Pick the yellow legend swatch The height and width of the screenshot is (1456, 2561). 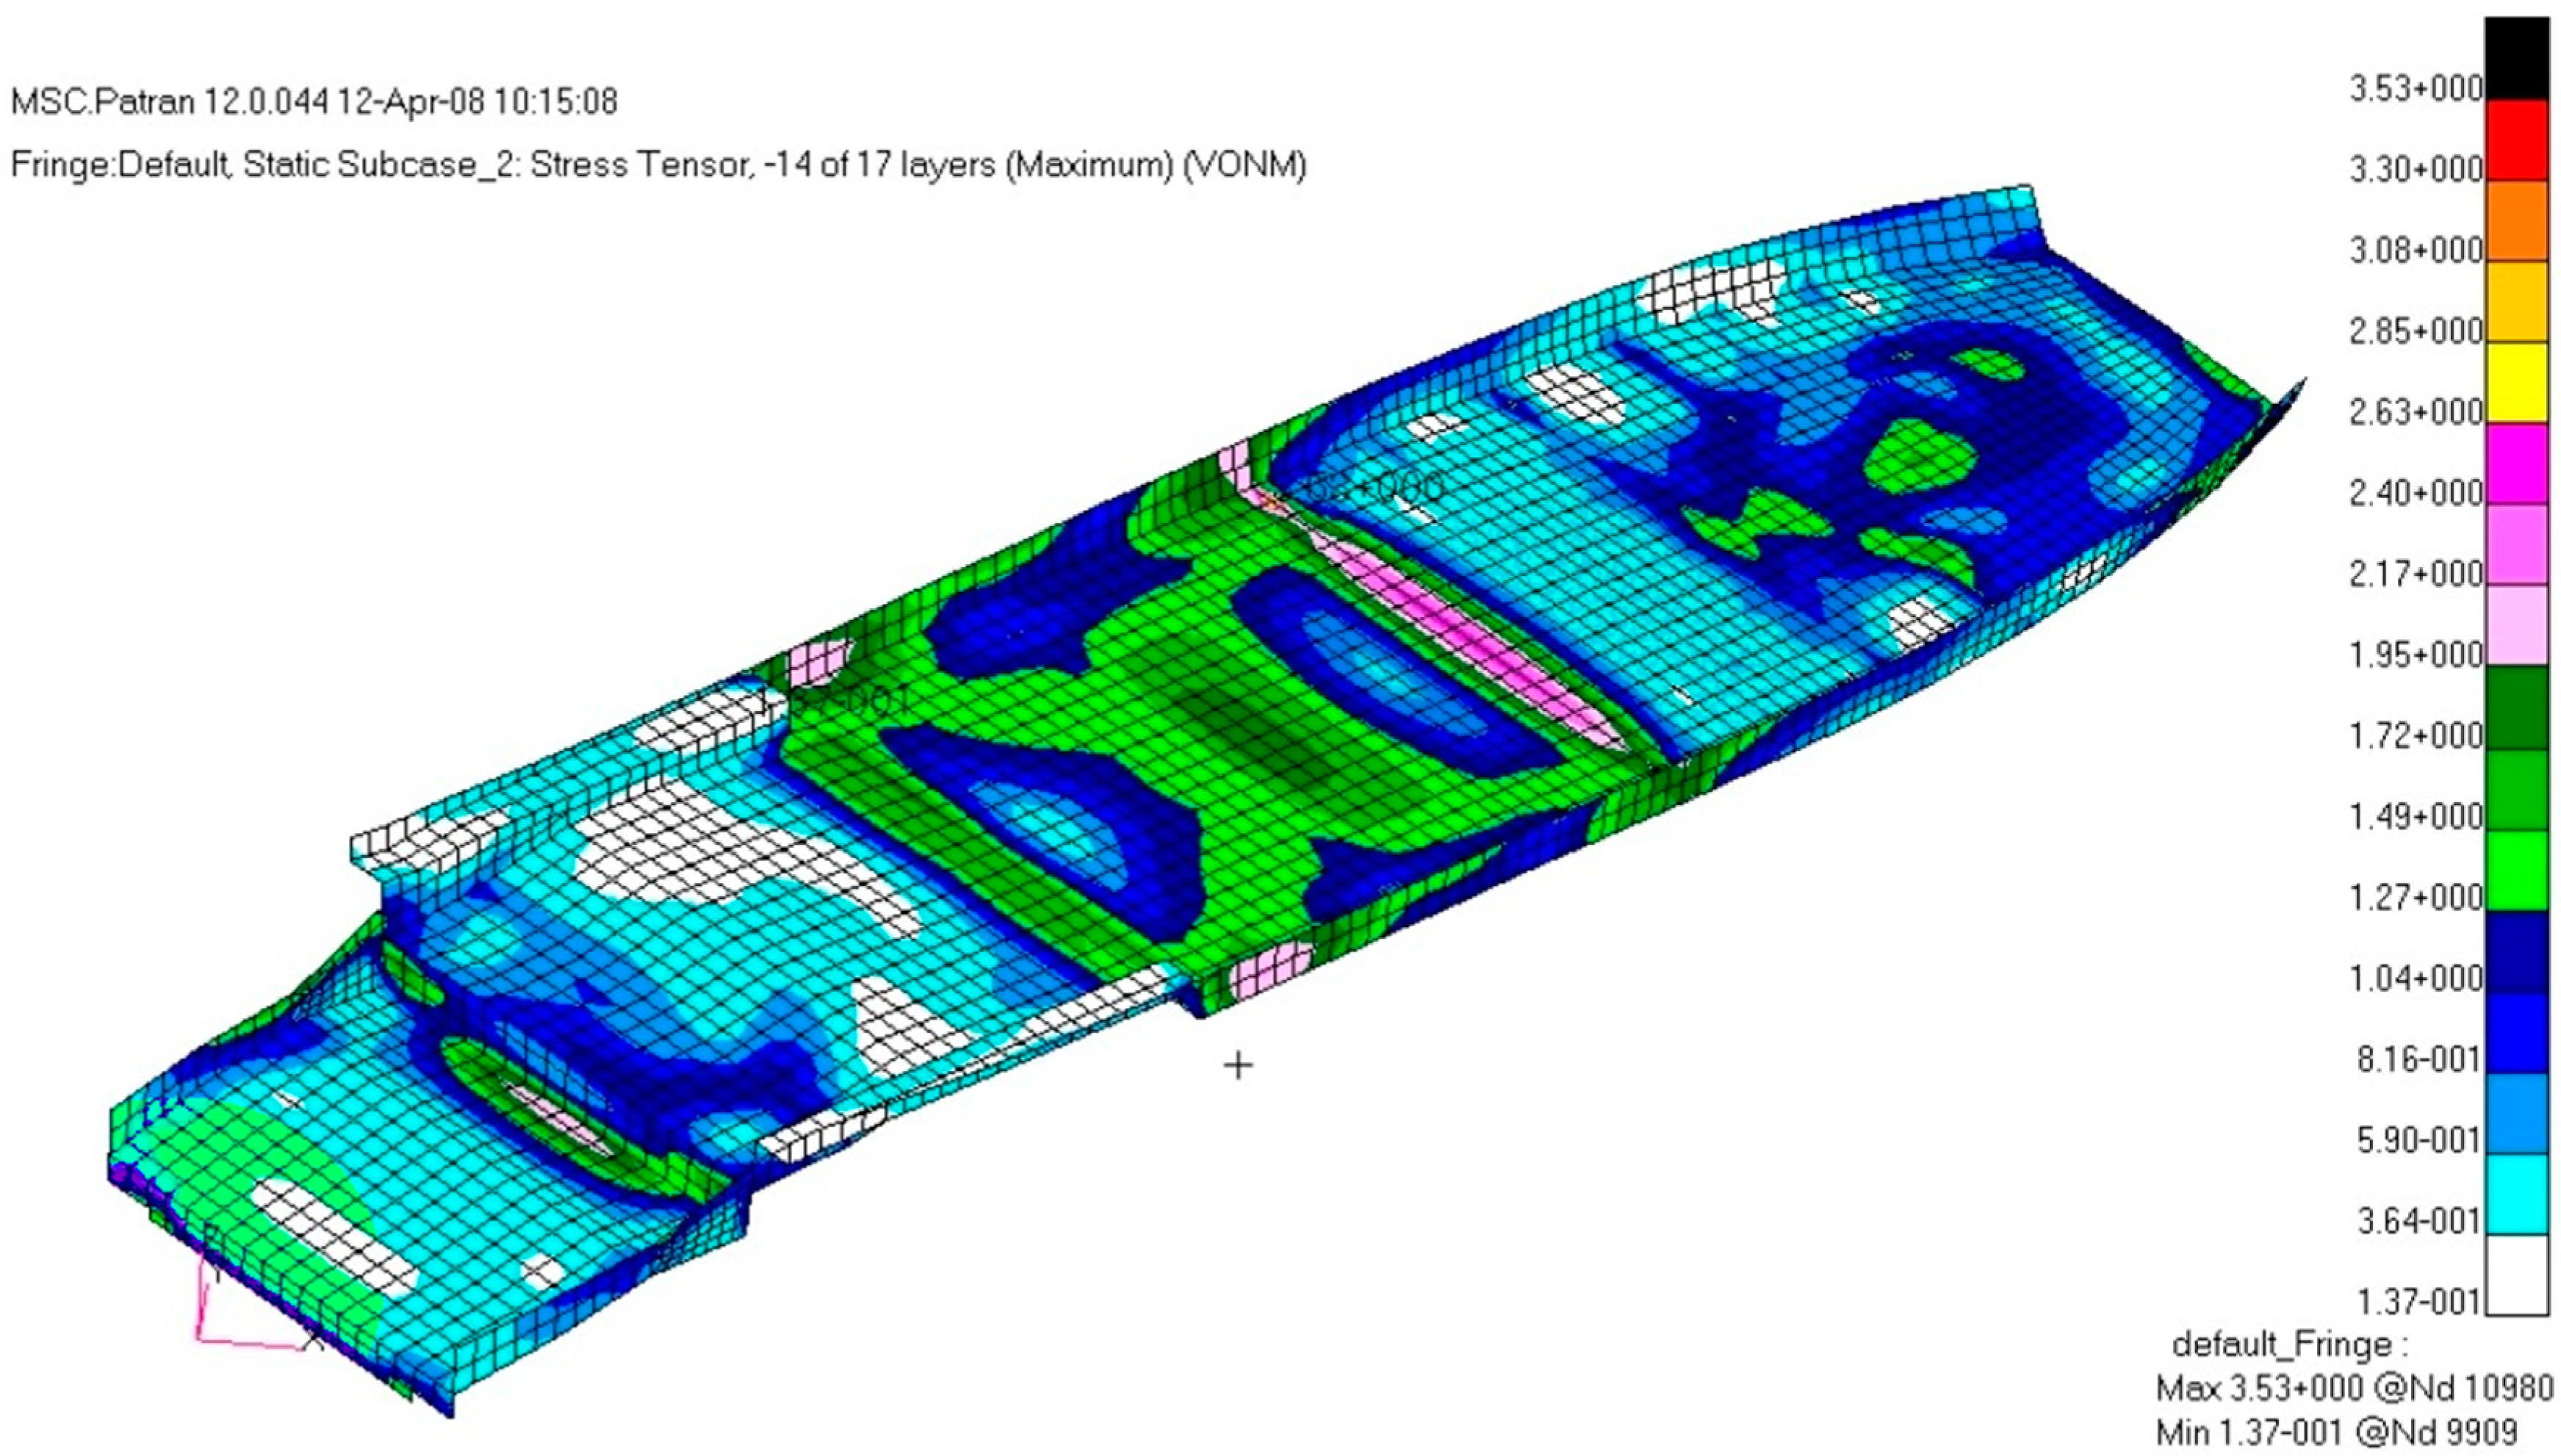tap(2516, 383)
